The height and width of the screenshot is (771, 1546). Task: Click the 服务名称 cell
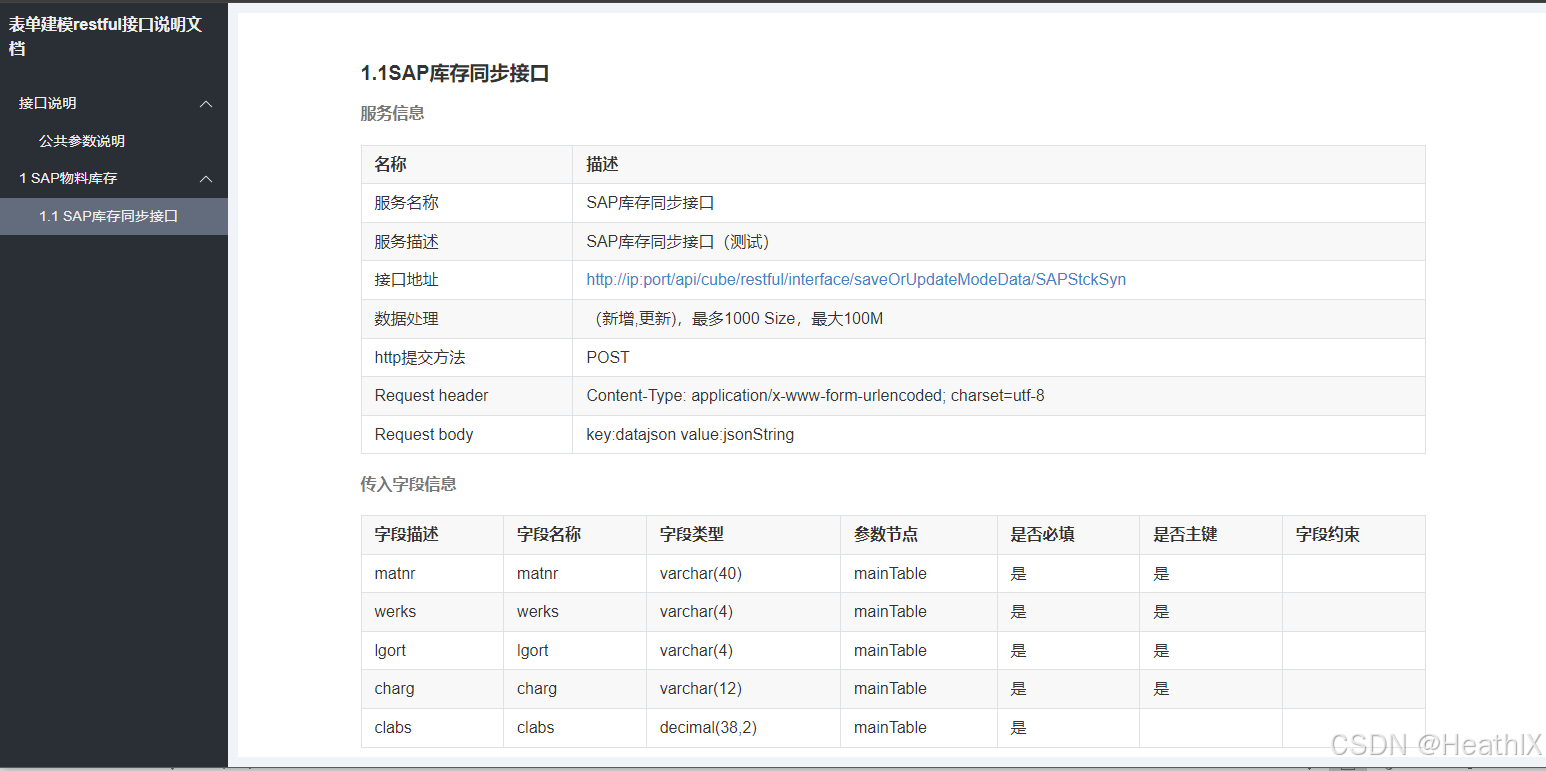pyautogui.click(x=467, y=203)
